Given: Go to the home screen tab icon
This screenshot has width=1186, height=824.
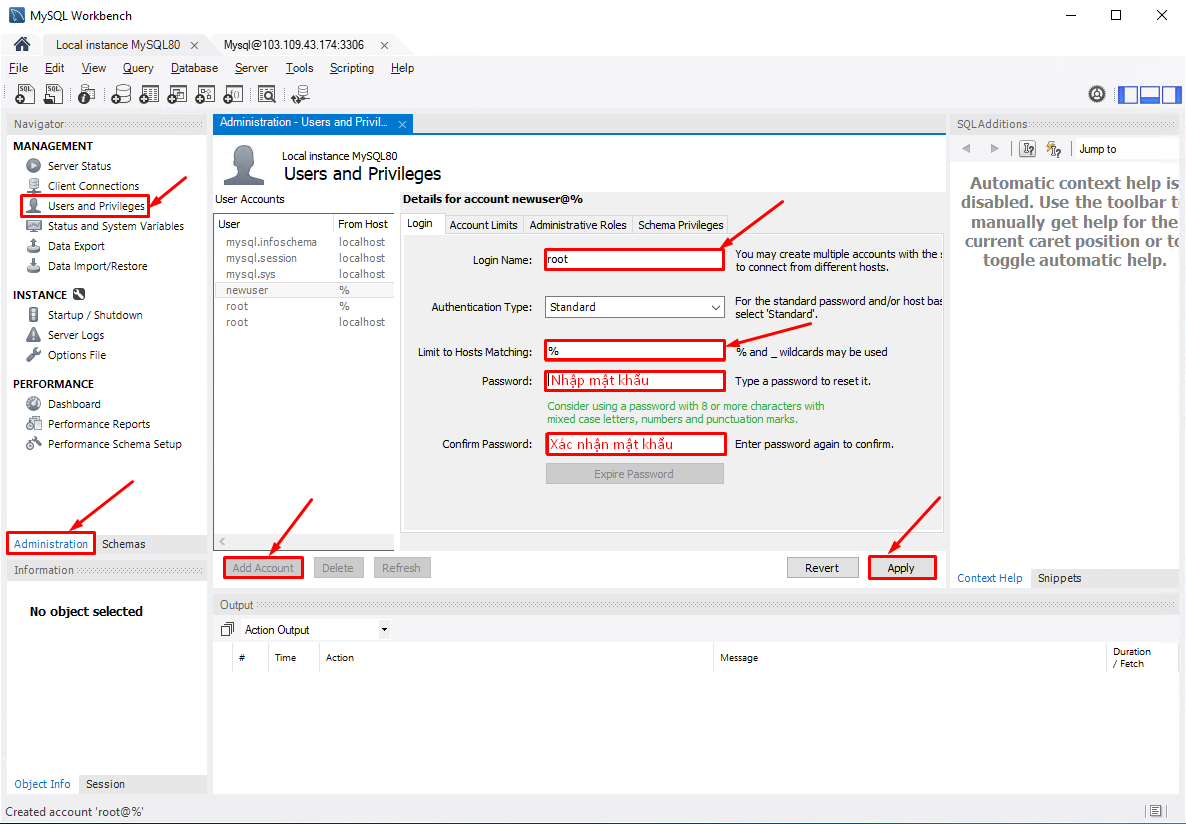Looking at the screenshot, I should click(22, 44).
